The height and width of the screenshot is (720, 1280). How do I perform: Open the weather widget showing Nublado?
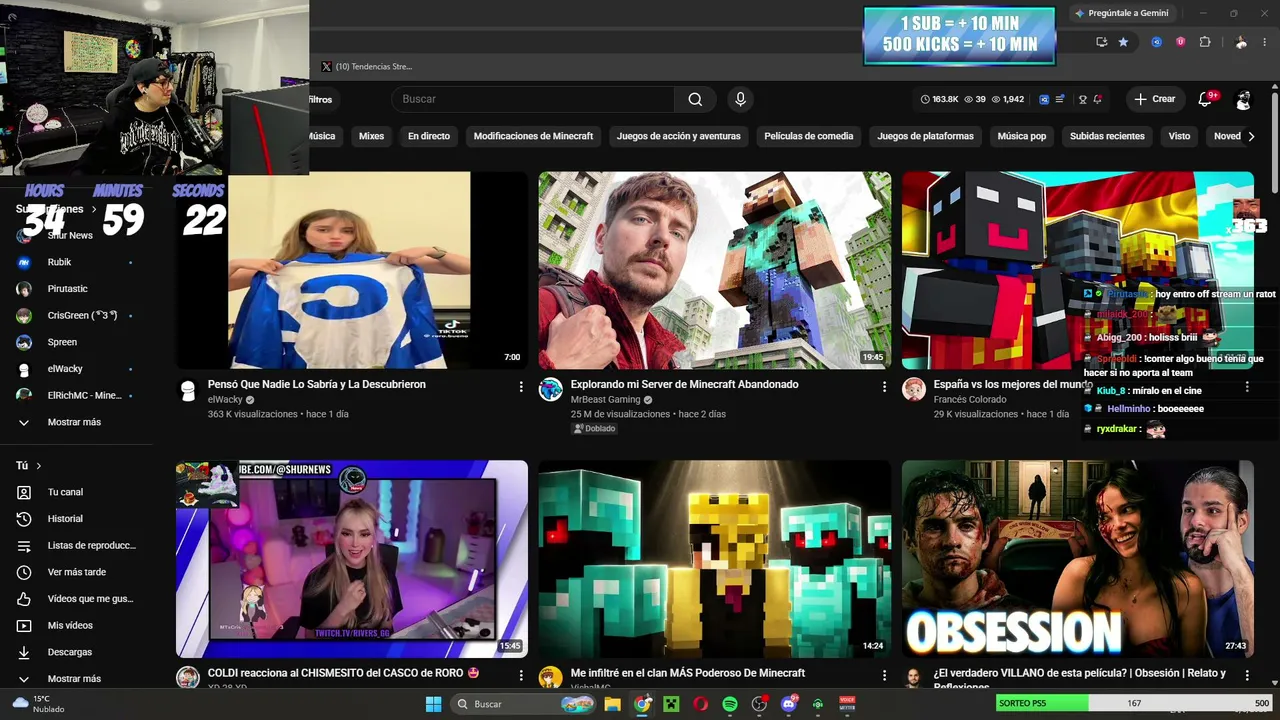38,704
